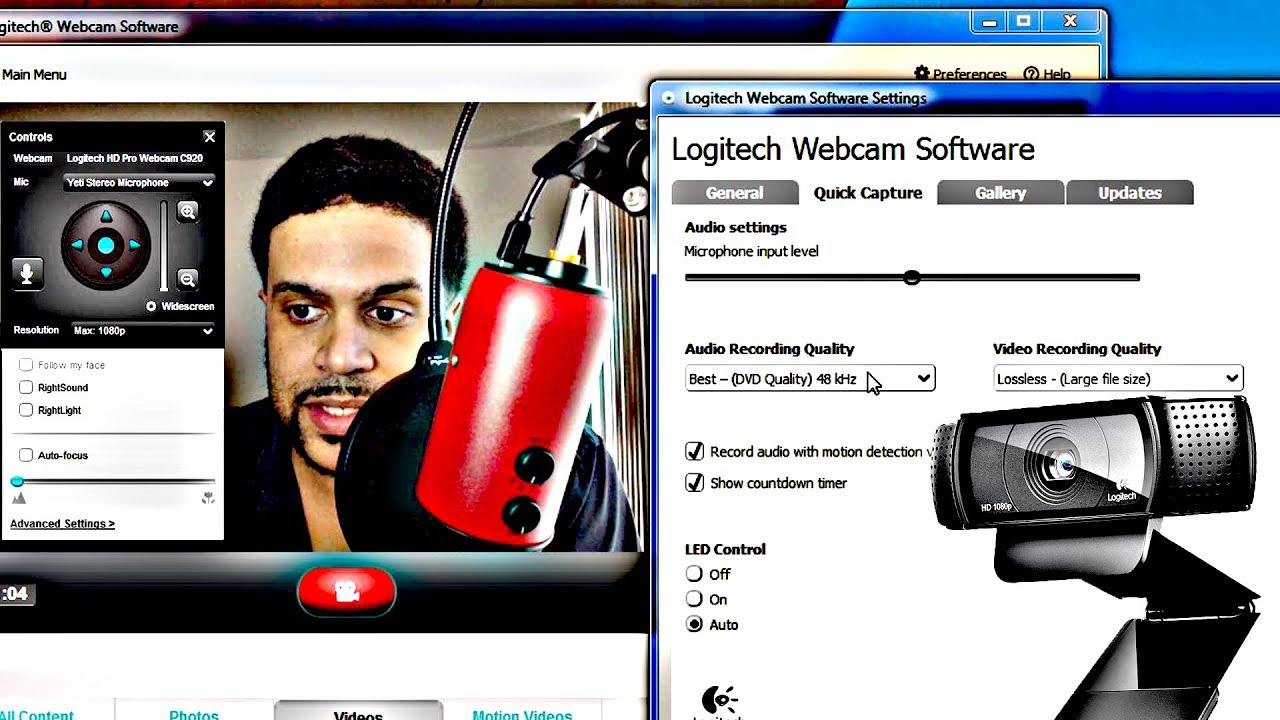Zoom in with the magnifier plus icon
The width and height of the screenshot is (1280, 720).
(187, 211)
